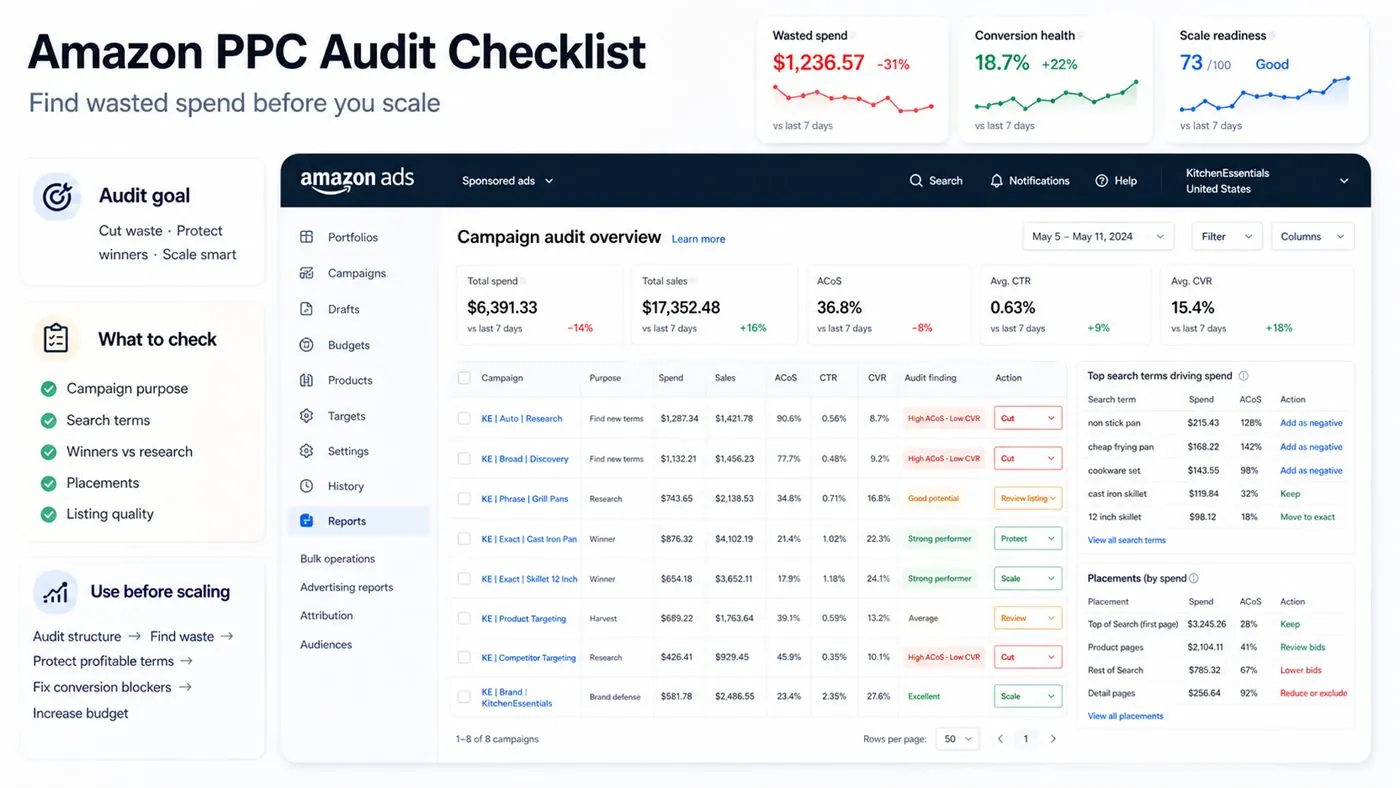Click the Reports icon in sidebar
This screenshot has height=788, width=1400.
click(307, 521)
